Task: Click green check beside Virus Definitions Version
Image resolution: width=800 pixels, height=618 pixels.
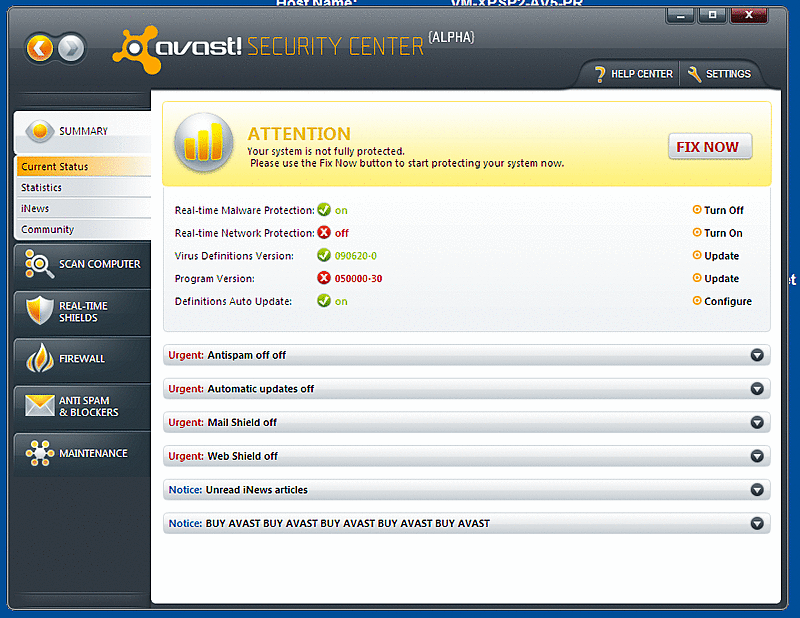Action: [x=324, y=255]
